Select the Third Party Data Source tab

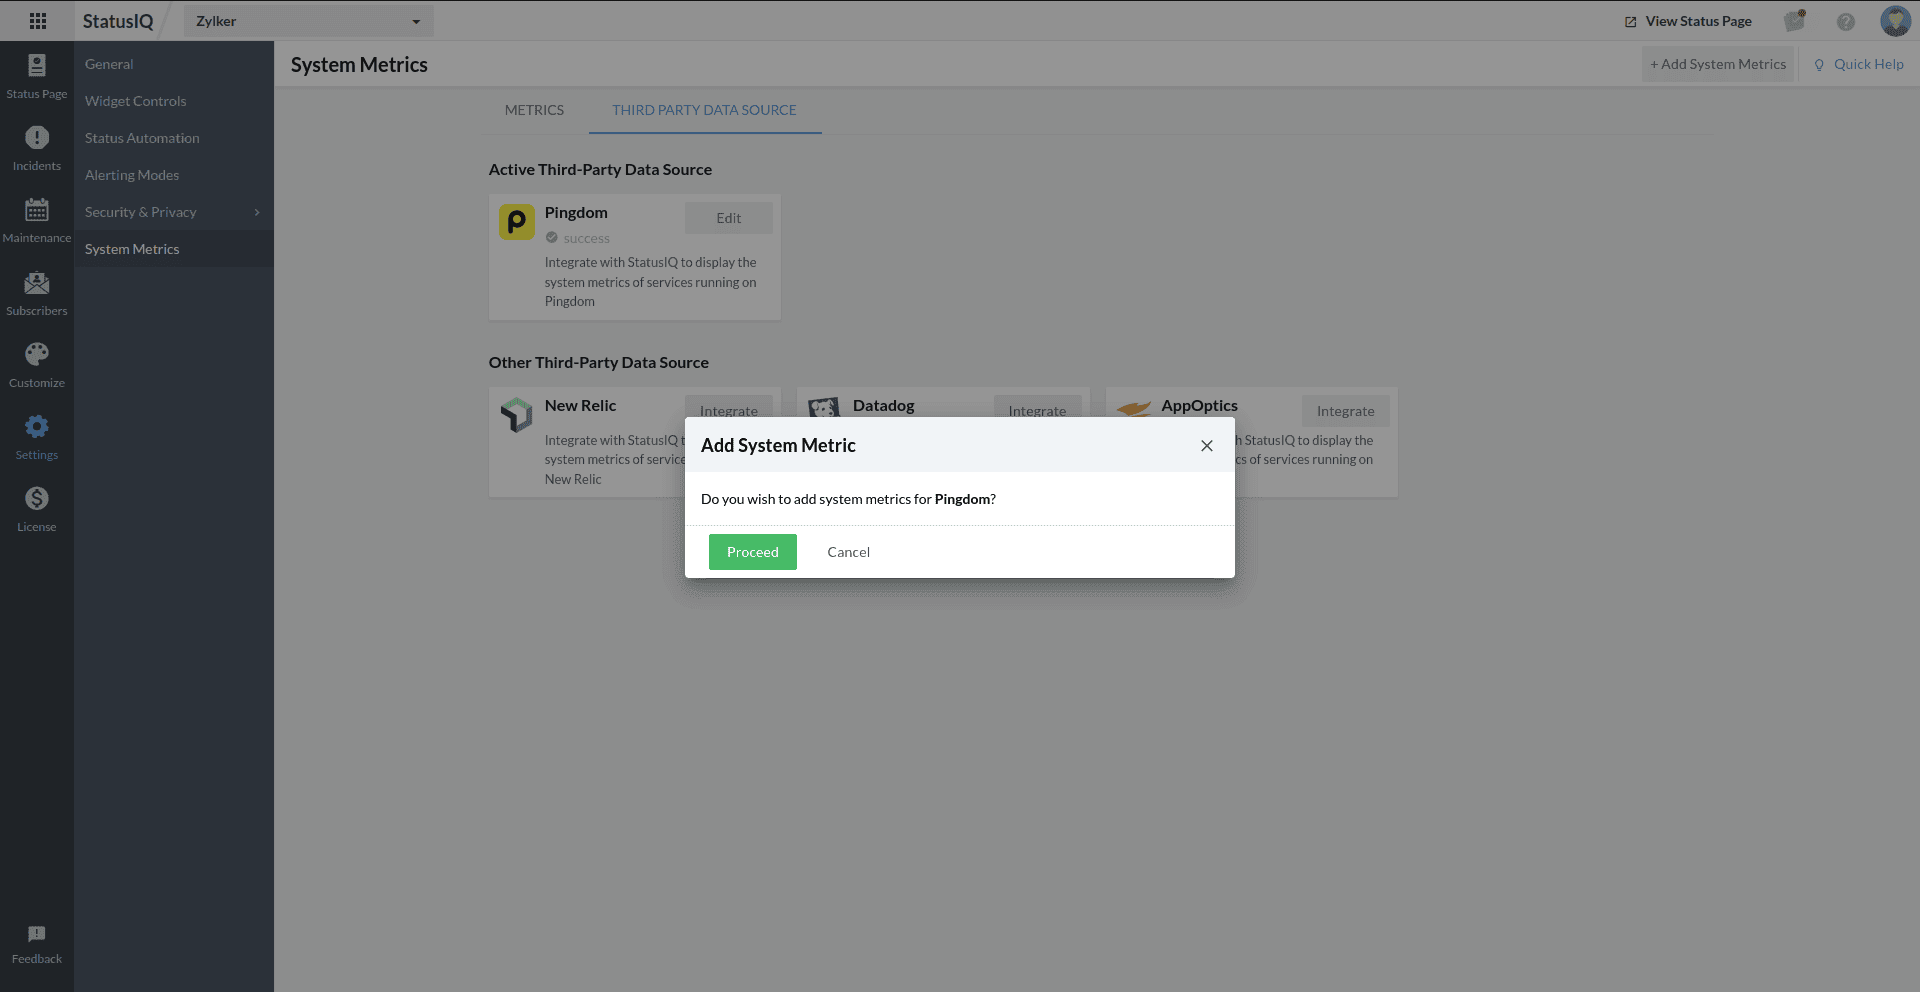pos(704,110)
